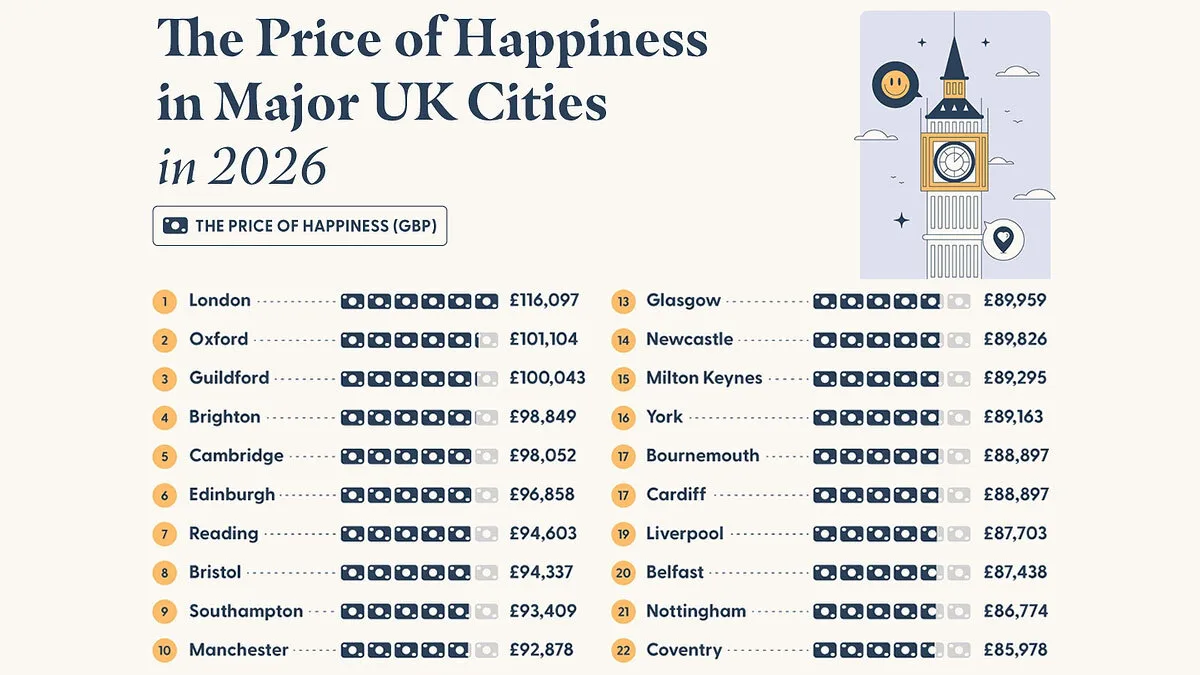
Task: Click the Big Ben illustration panel
Action: (x=955, y=145)
